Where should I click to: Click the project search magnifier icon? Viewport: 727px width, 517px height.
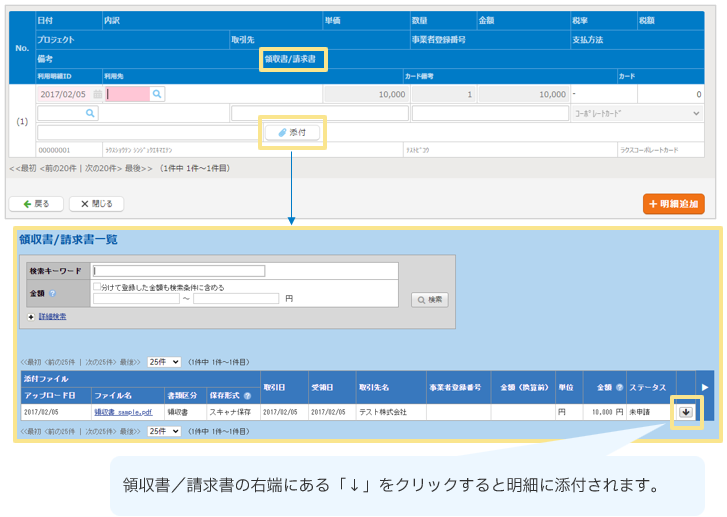coord(90,114)
